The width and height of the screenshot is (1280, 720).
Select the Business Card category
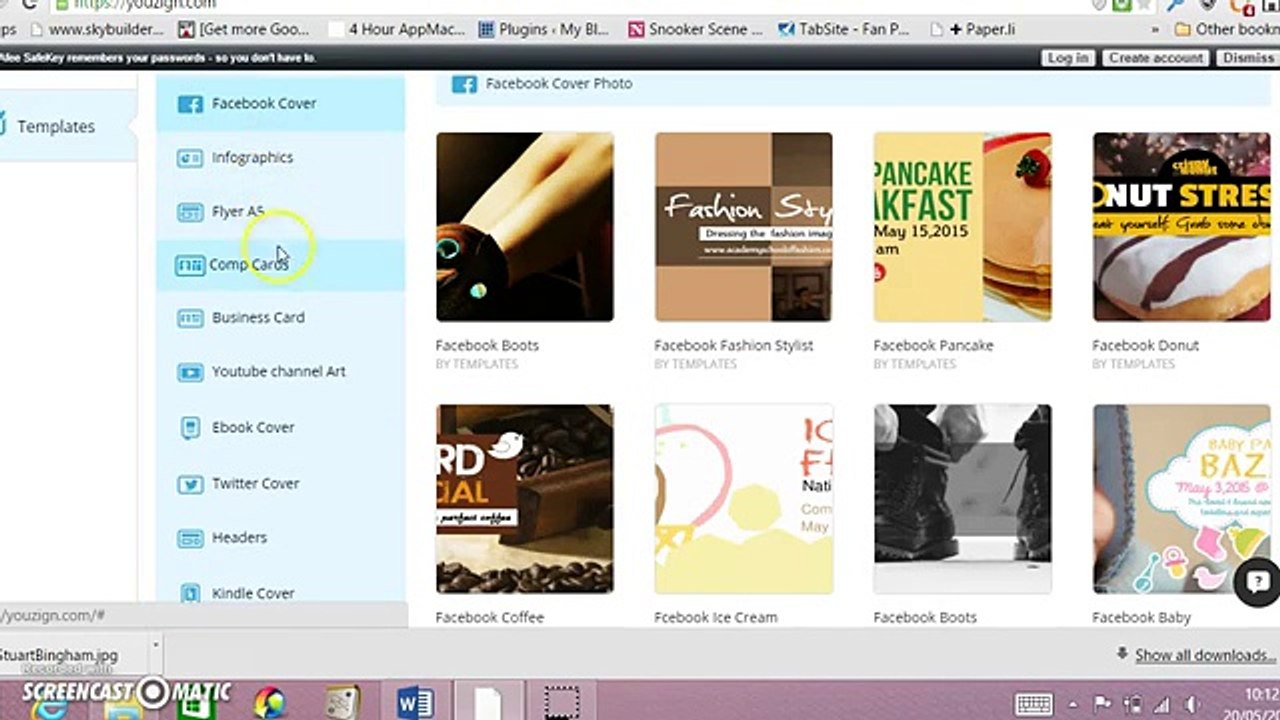[281, 318]
